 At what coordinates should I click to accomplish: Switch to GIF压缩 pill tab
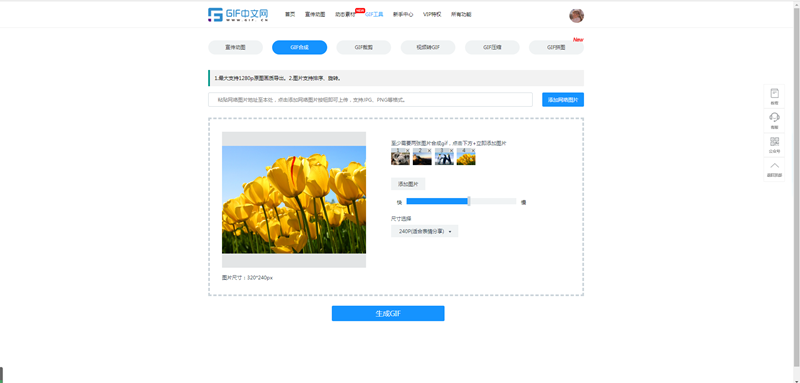pyautogui.click(x=492, y=47)
